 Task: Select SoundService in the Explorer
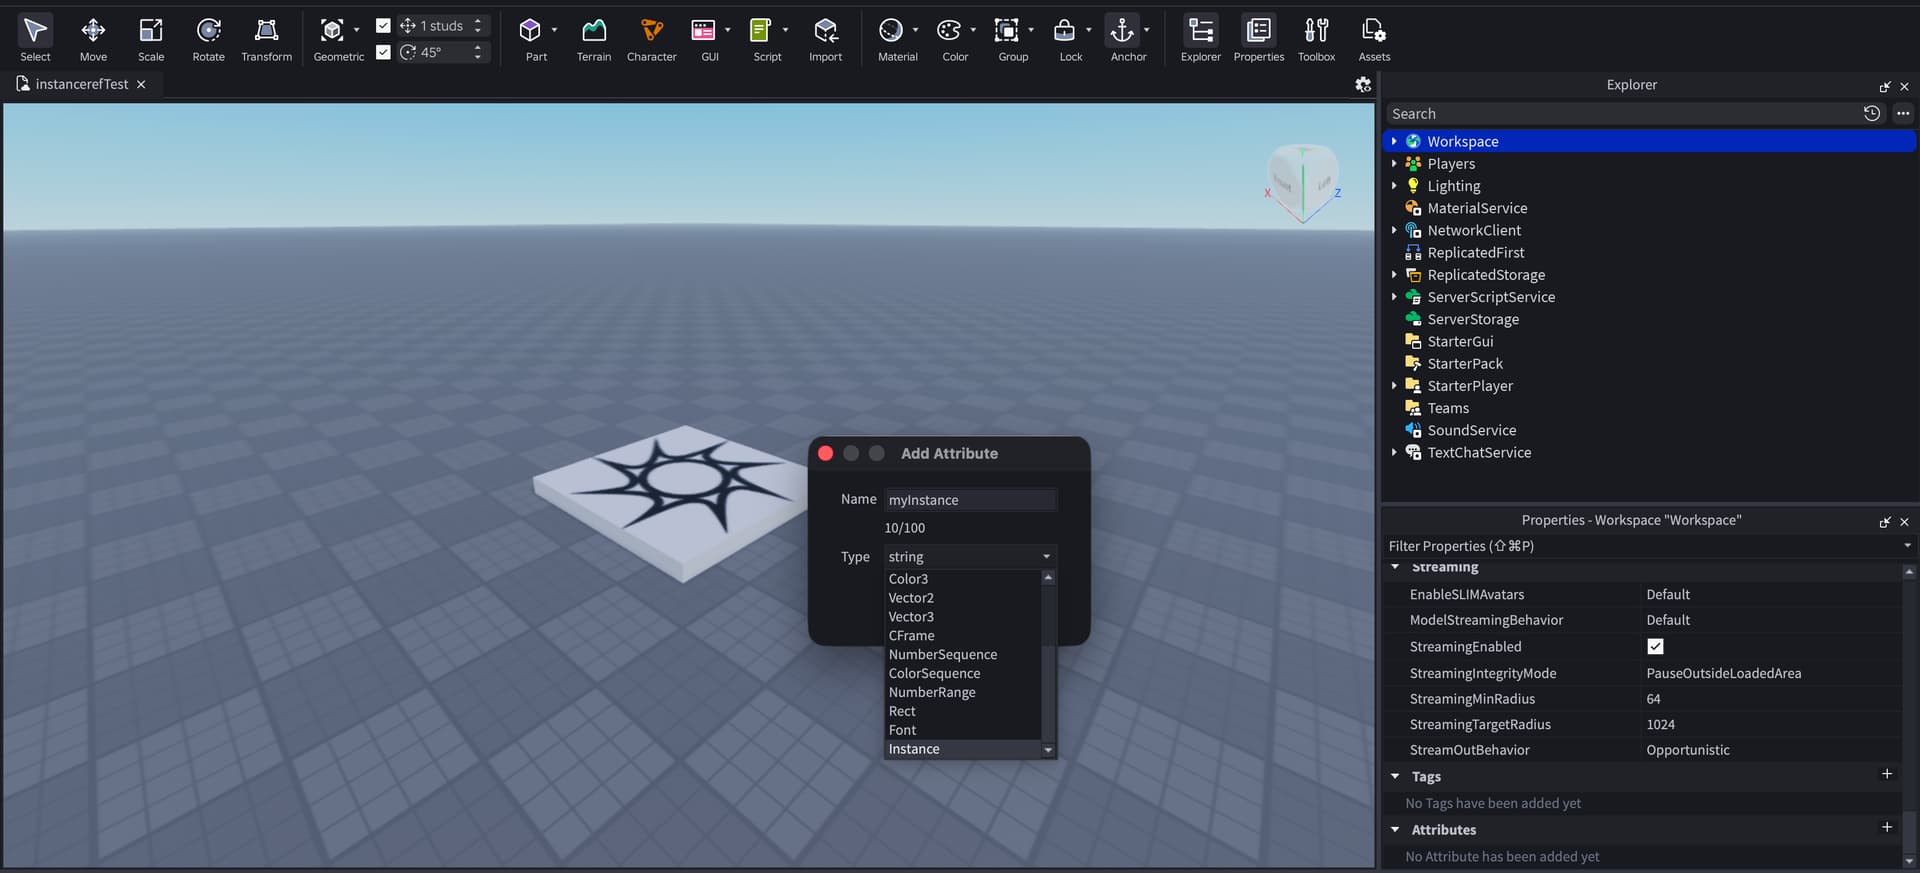pos(1471,431)
